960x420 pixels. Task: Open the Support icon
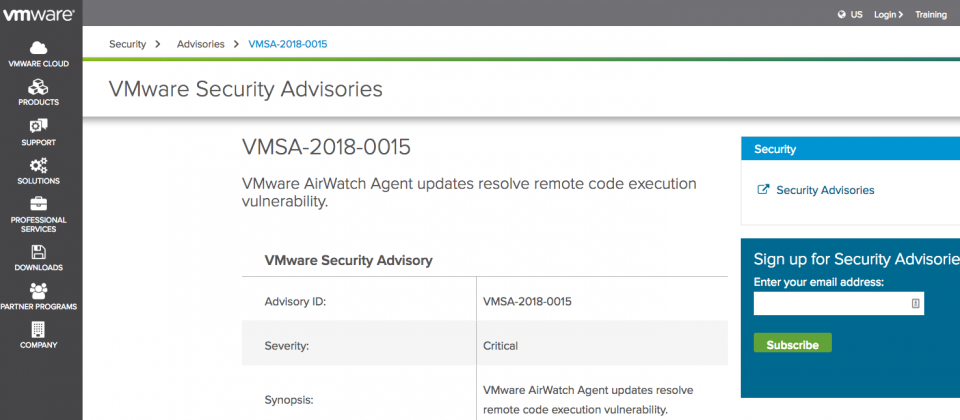[x=39, y=126]
